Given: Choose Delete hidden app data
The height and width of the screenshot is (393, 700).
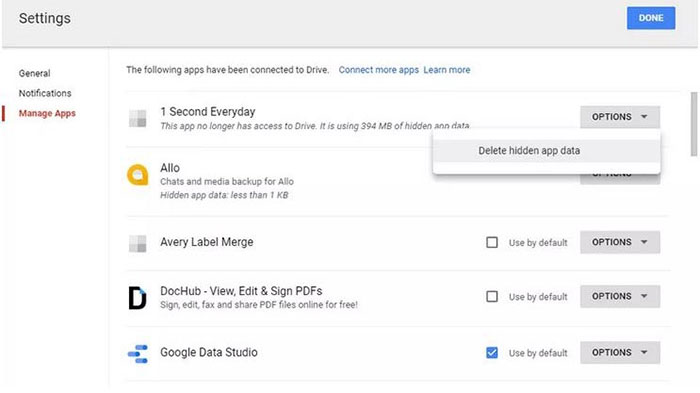Looking at the screenshot, I should coord(546,151).
